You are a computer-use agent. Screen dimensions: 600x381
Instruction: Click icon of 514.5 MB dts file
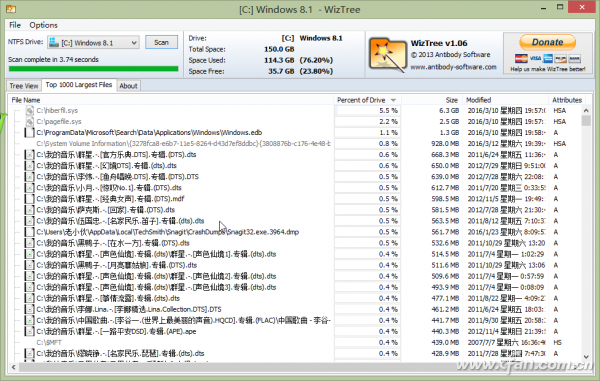coord(29,254)
